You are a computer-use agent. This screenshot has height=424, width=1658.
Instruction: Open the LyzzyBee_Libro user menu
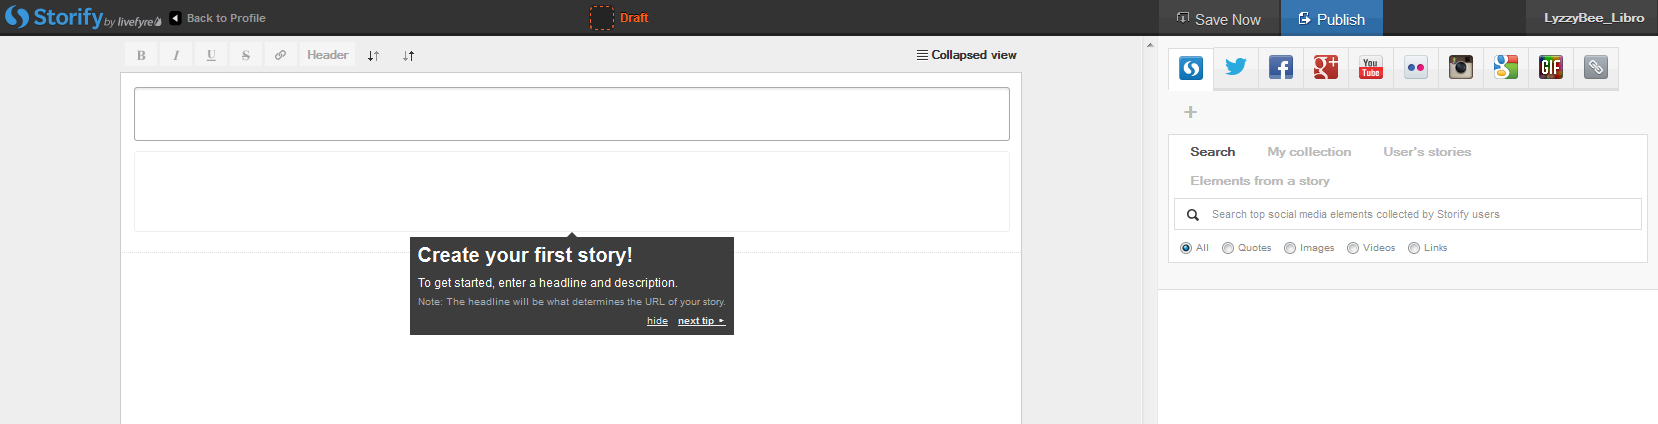click(1593, 18)
